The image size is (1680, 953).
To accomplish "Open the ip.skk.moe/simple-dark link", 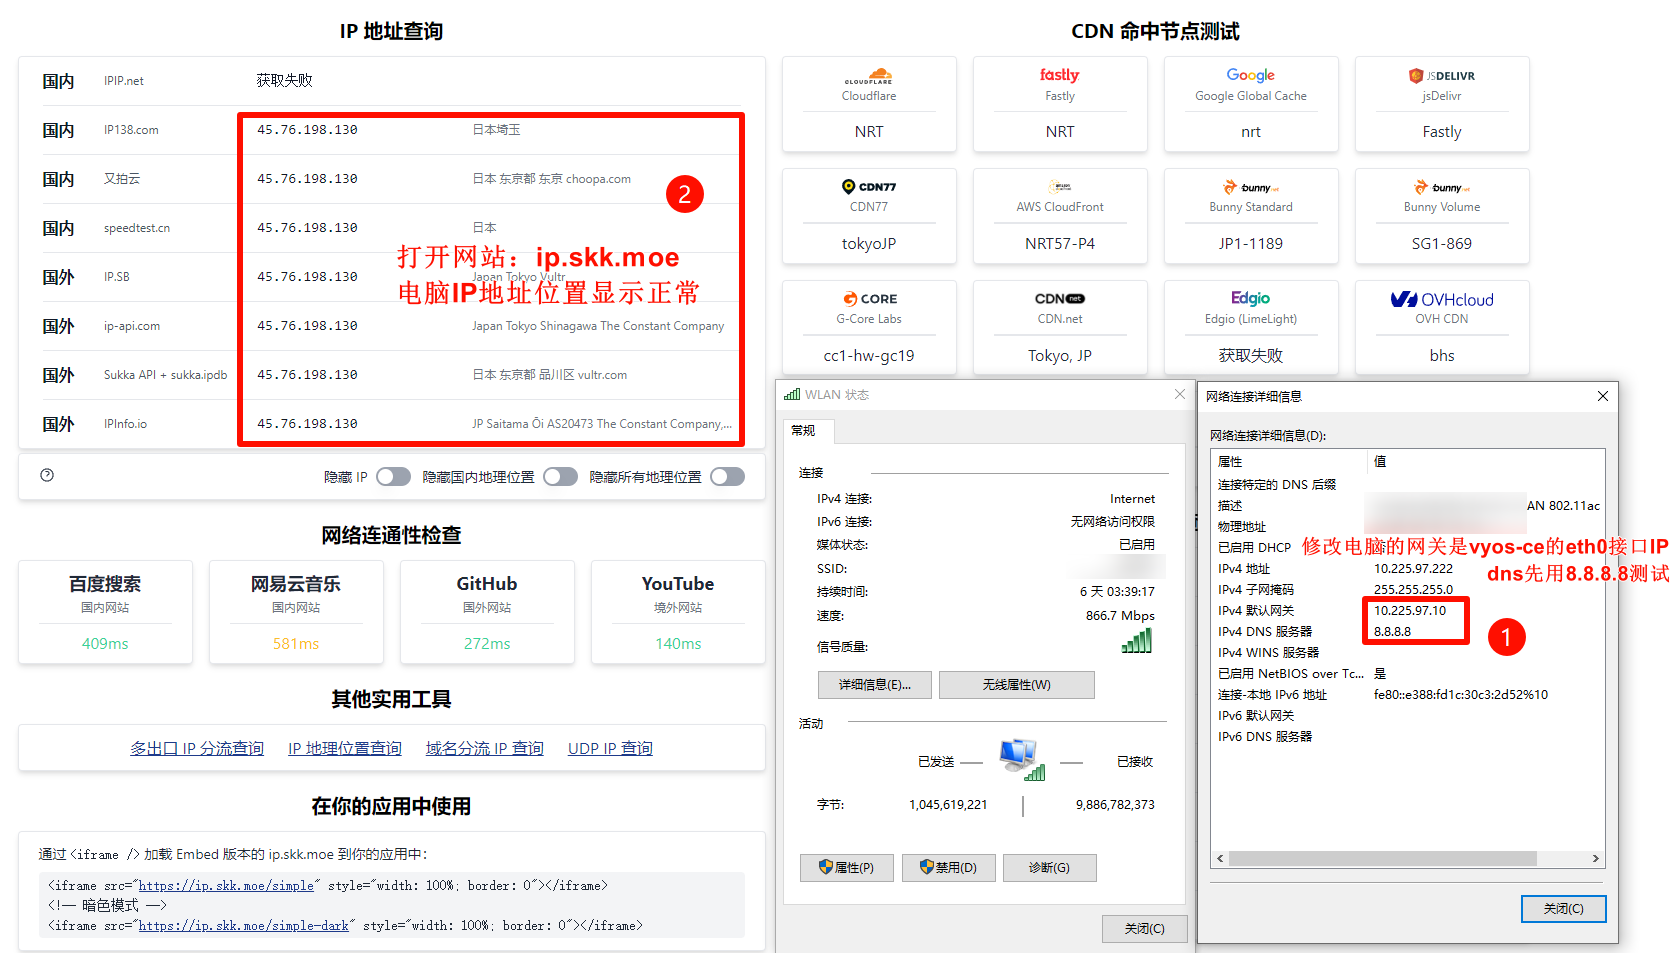I will tap(243, 926).
